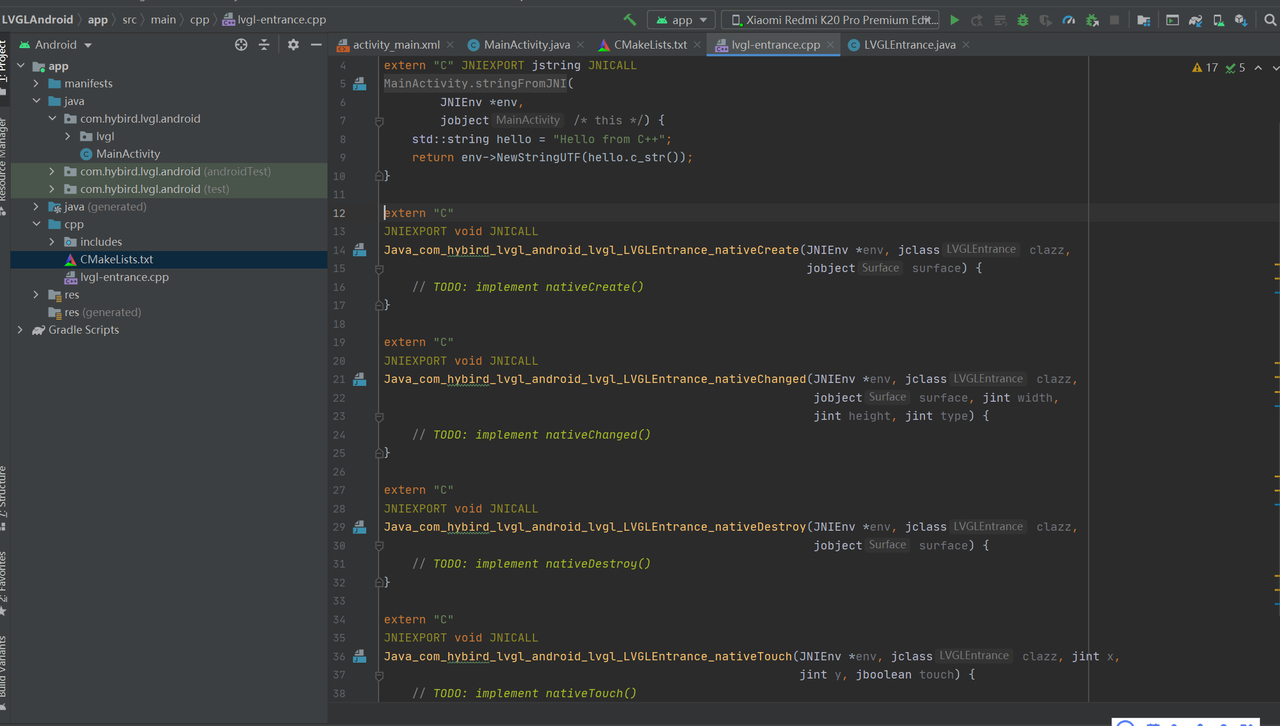
Task: Click the Collapse All icon in Project panel
Action: coord(264,45)
